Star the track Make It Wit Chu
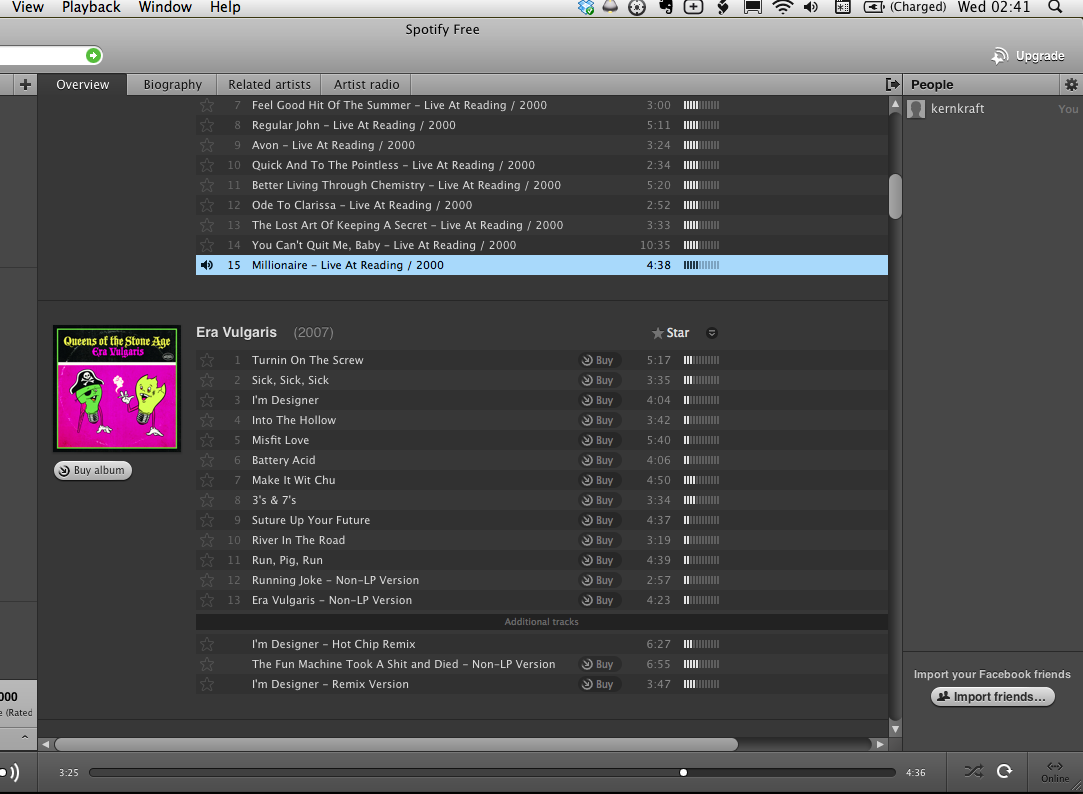The height and width of the screenshot is (794, 1083). [x=207, y=480]
